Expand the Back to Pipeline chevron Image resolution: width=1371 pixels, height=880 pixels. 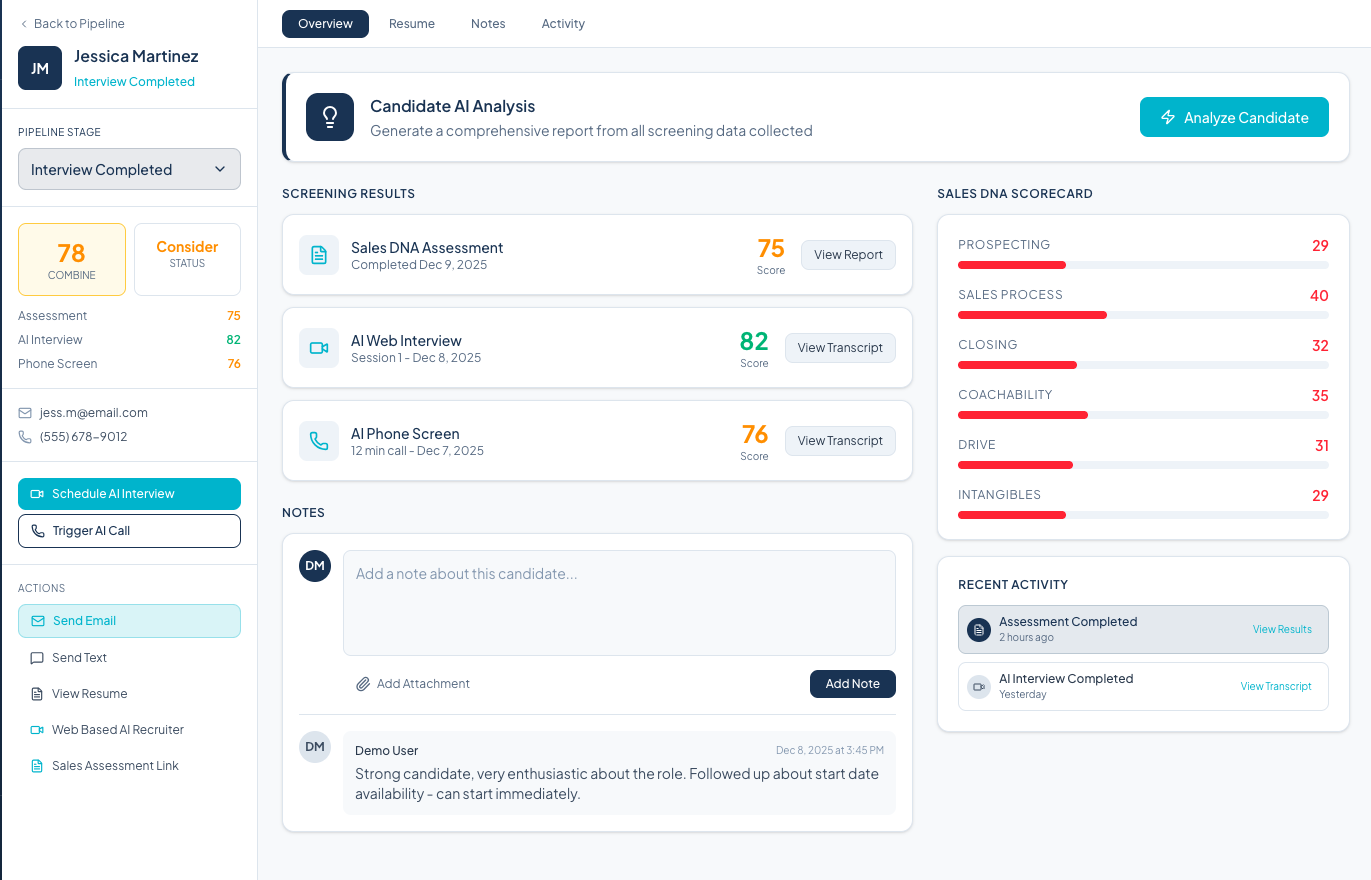23,23
